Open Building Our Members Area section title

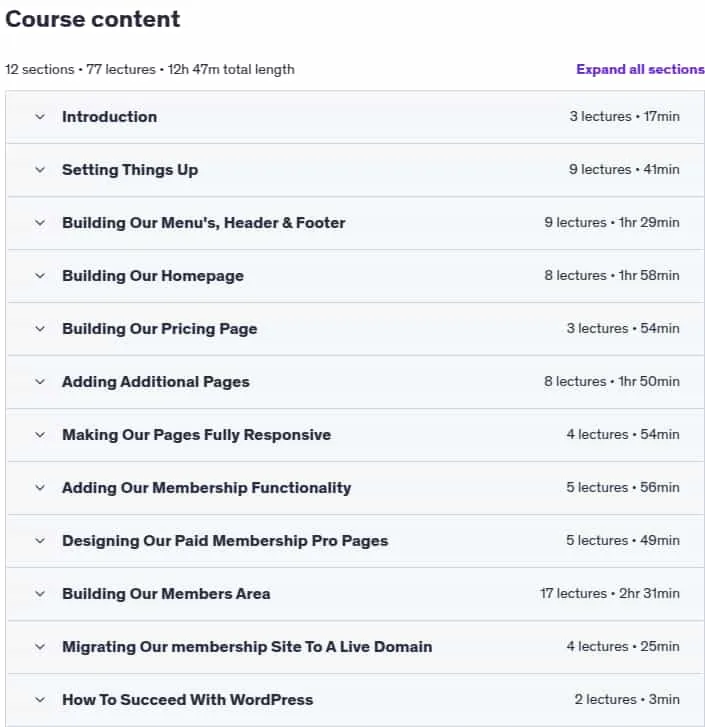pyautogui.click(x=166, y=594)
